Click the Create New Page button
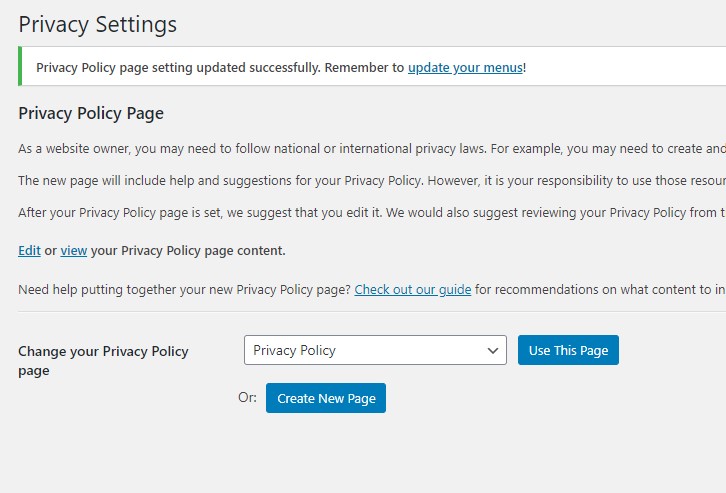The image size is (726, 493). click(325, 398)
